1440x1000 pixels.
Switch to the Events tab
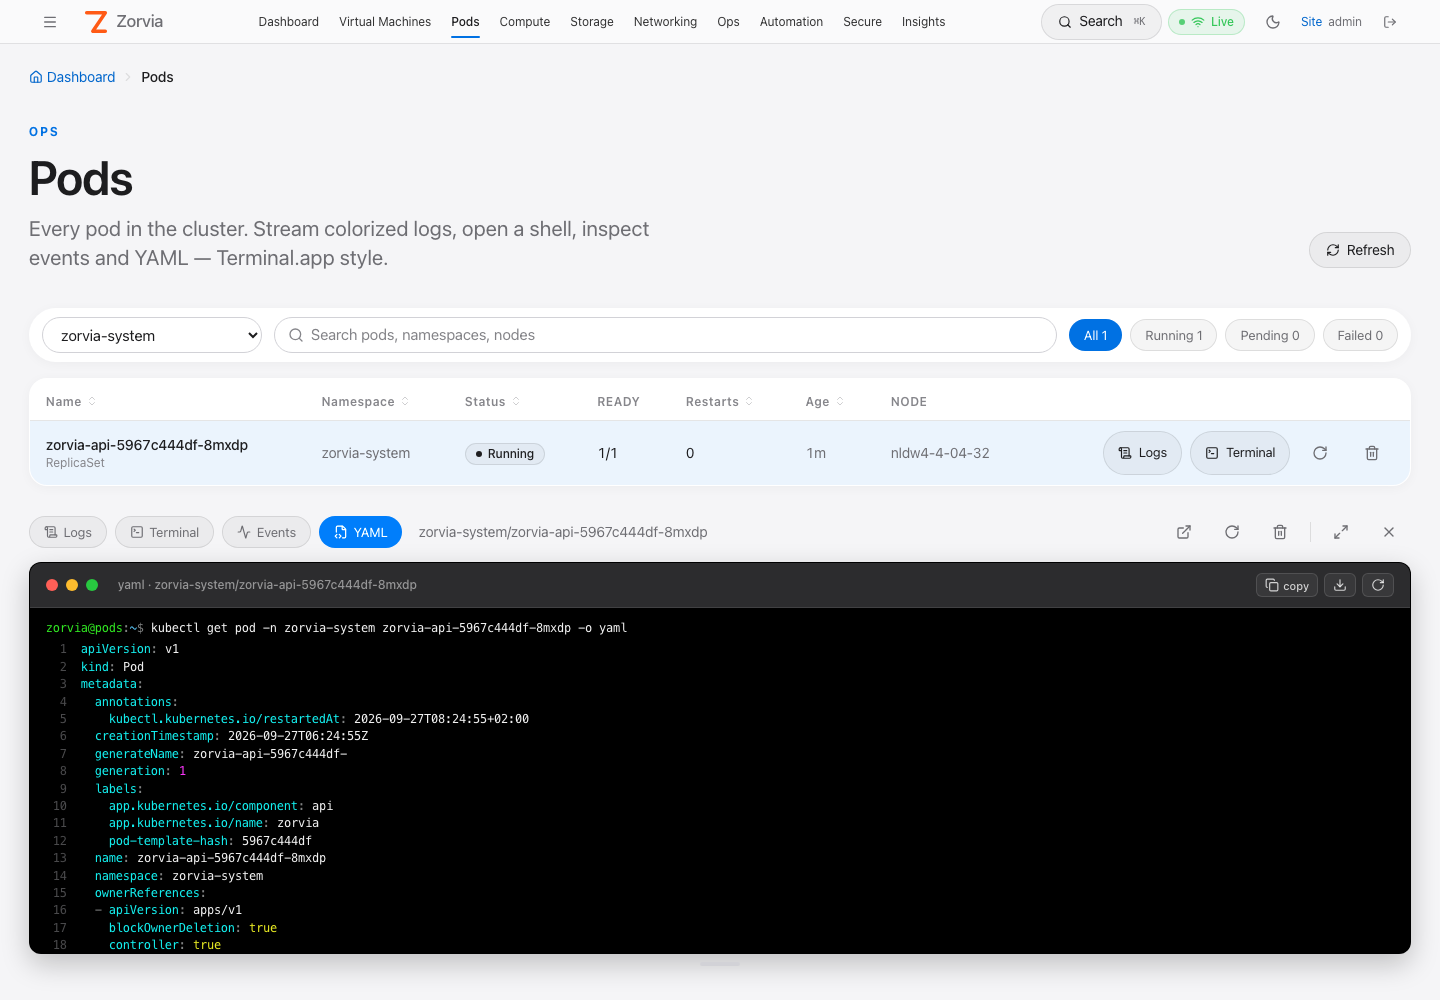[266, 532]
